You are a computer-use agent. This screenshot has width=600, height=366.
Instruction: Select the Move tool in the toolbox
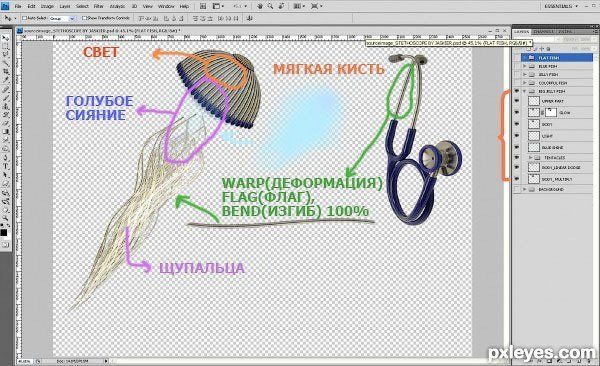(5, 38)
